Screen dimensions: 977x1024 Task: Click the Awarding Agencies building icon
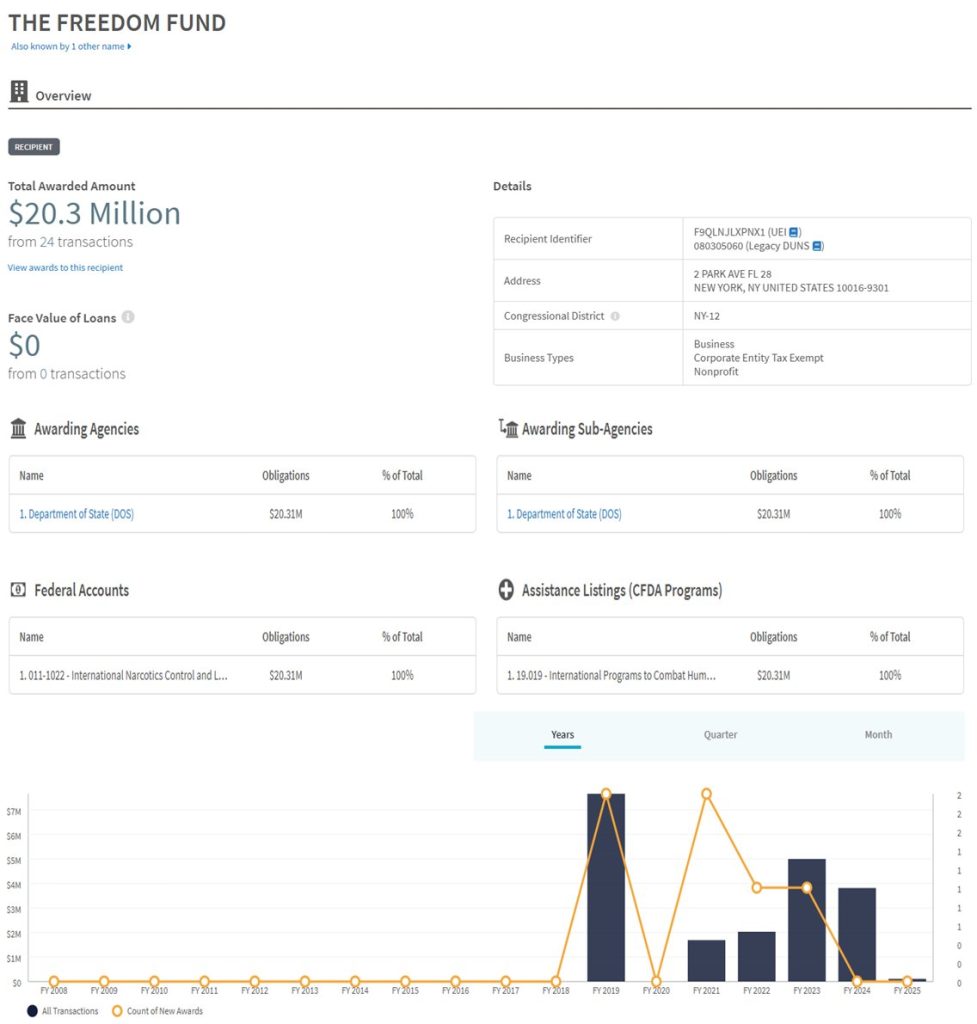[x=18, y=429]
